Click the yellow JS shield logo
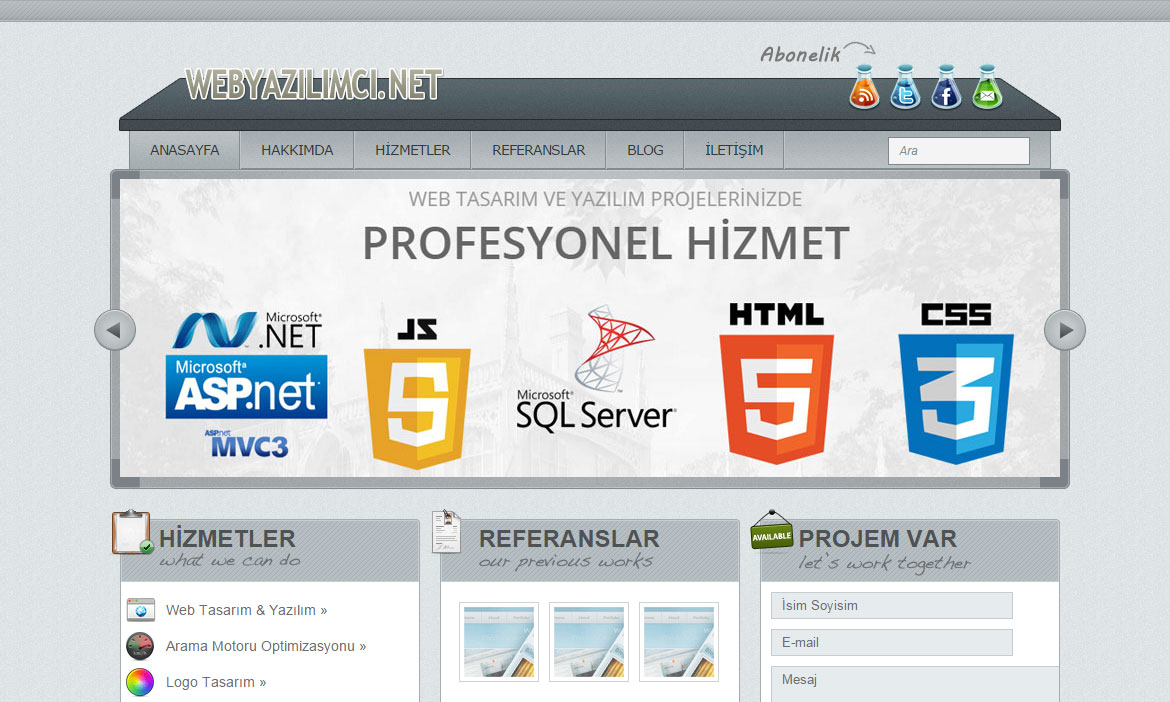This screenshot has height=702, width=1170. (417, 394)
